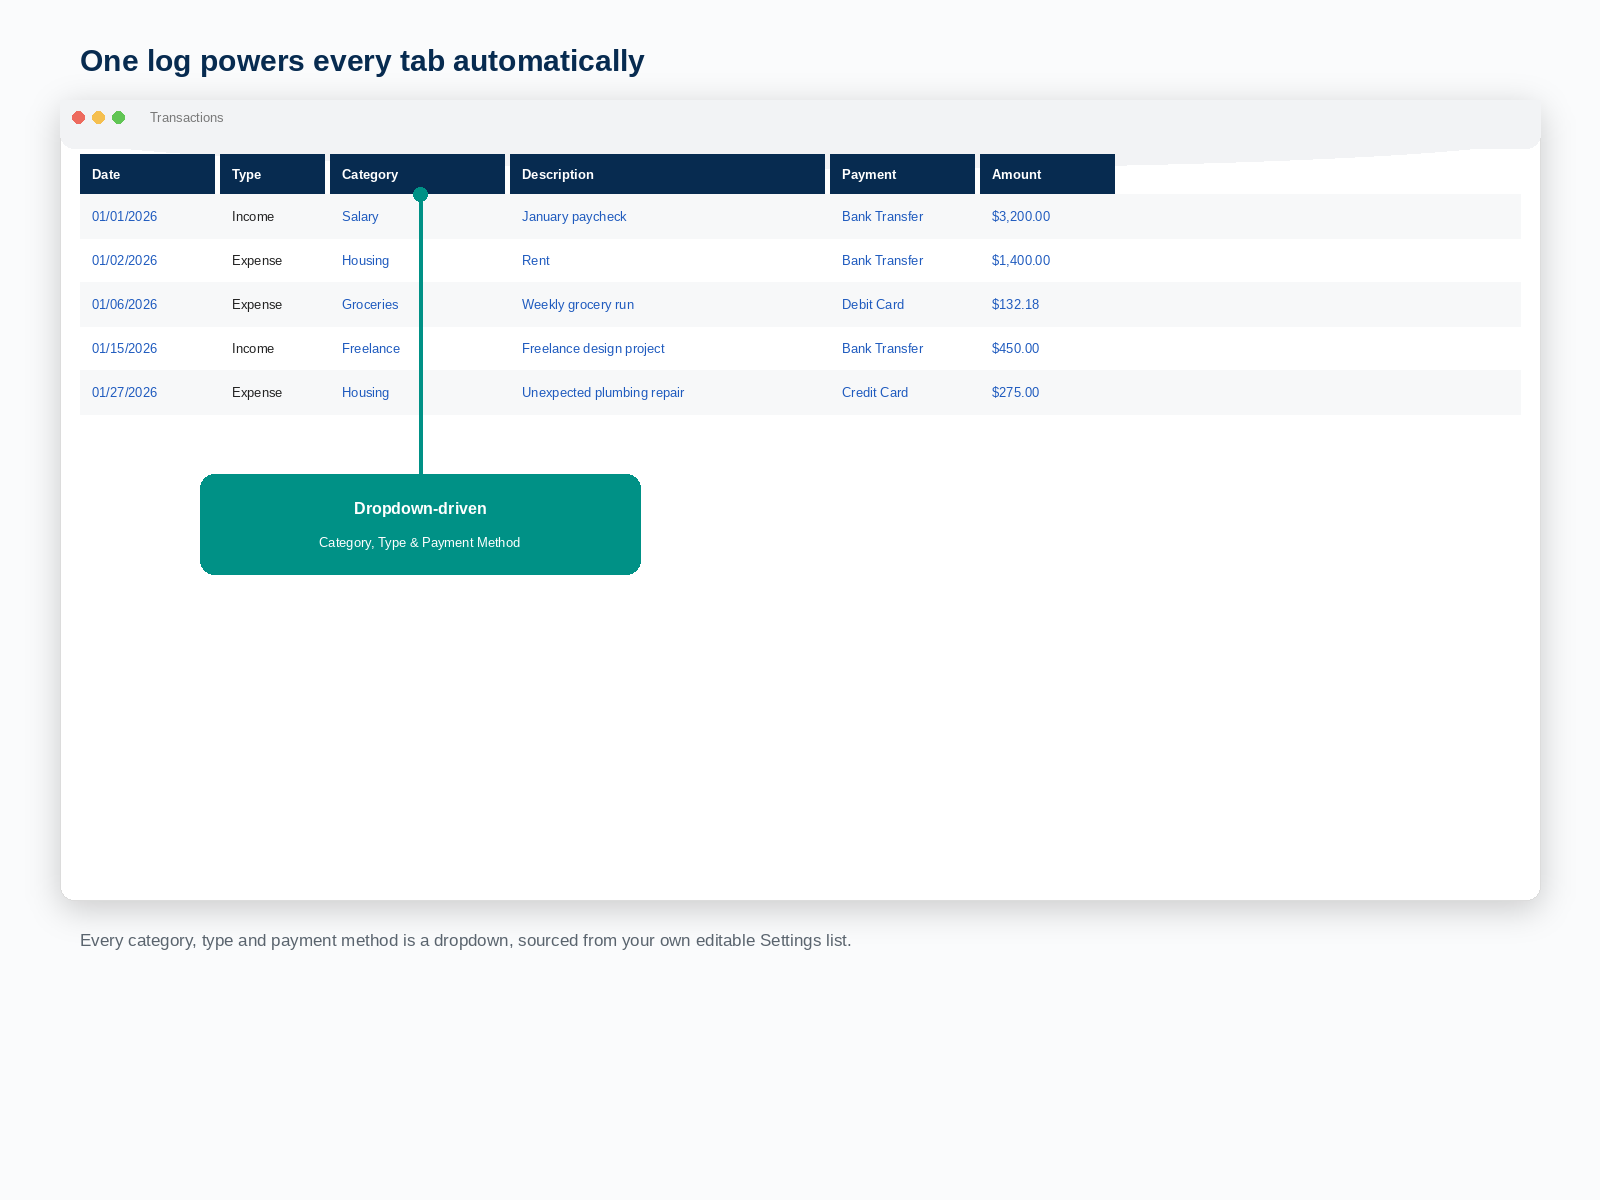Image resolution: width=1600 pixels, height=1200 pixels.
Task: Open Type dropdown in Freelance design project row
Action: point(253,349)
